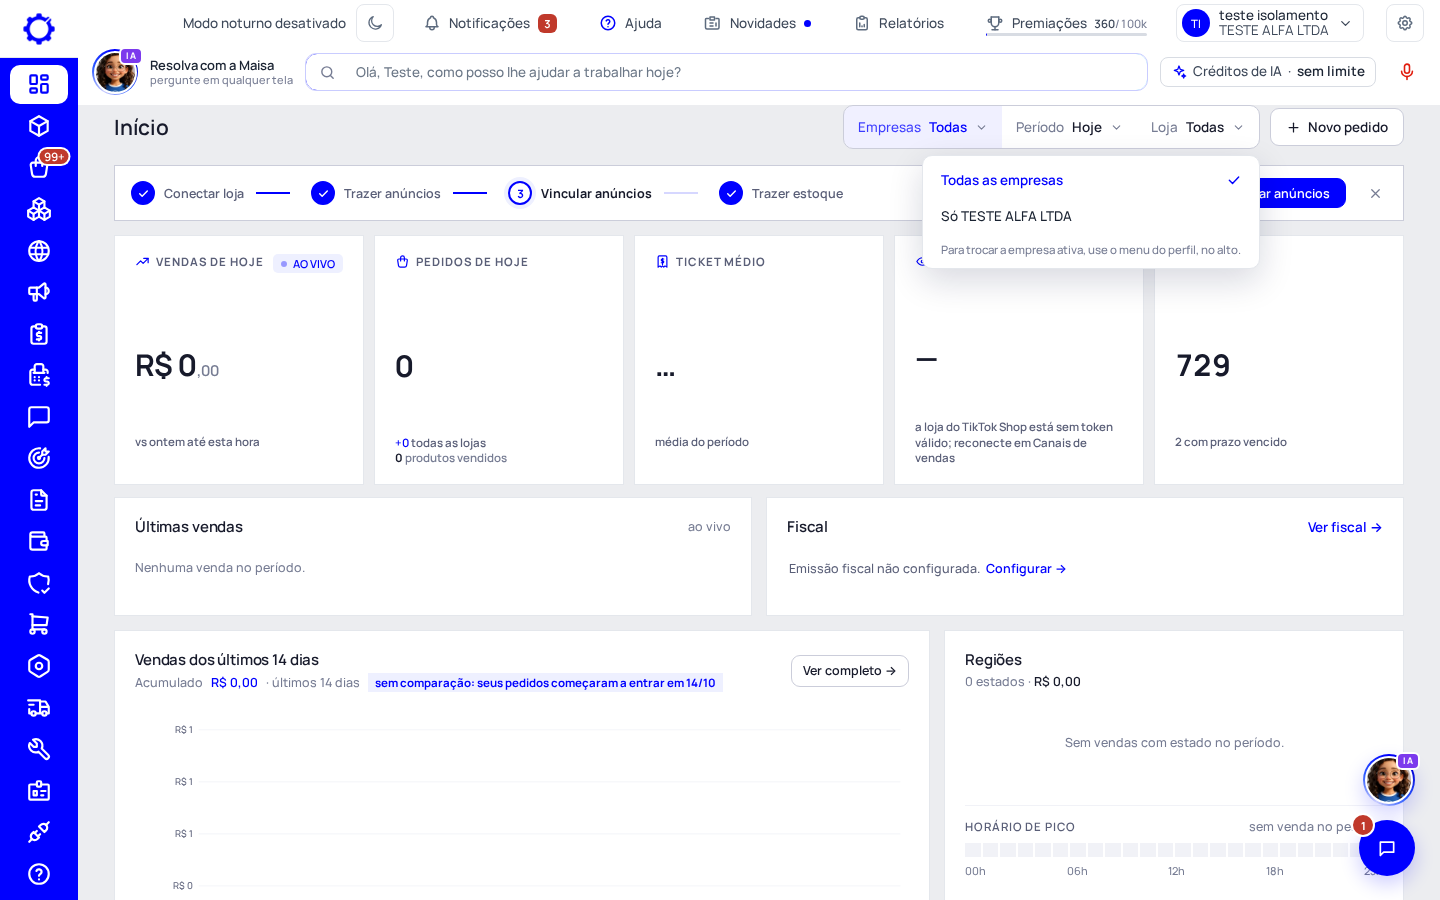This screenshot has width=1440, height=900.
Task: Open the single cube icon in sidebar
Action: pyautogui.click(x=39, y=126)
